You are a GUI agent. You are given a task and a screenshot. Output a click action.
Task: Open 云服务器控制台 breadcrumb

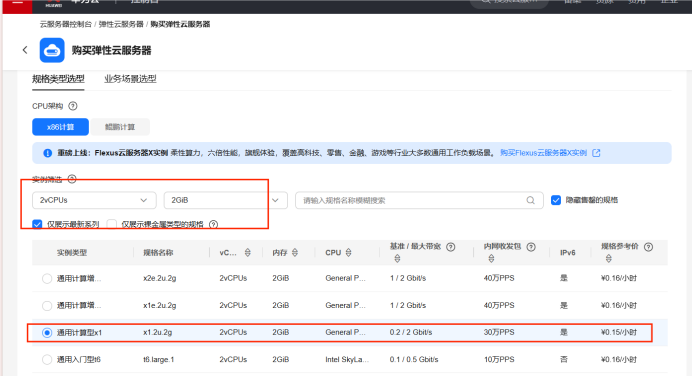(x=66, y=24)
